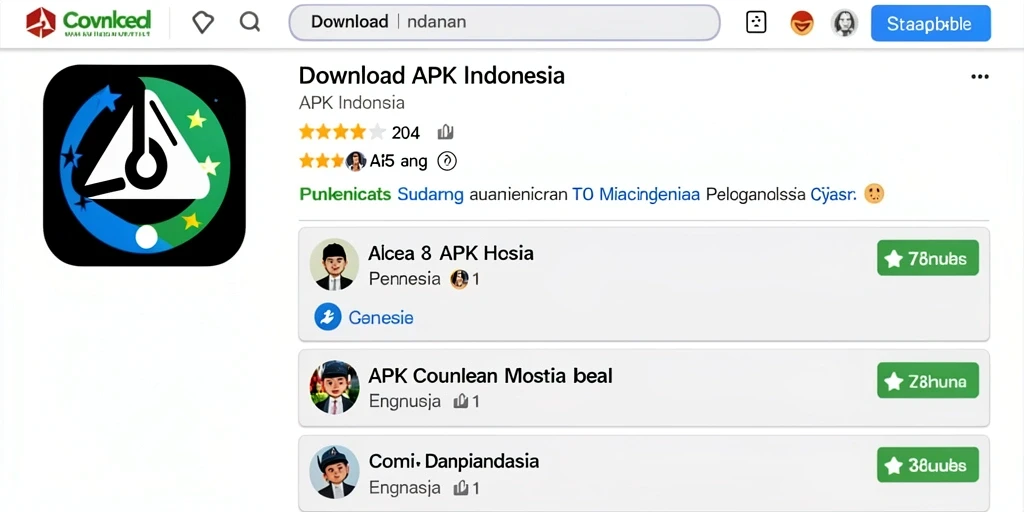
Task: Click the large app icon thumbnail
Action: pos(144,165)
